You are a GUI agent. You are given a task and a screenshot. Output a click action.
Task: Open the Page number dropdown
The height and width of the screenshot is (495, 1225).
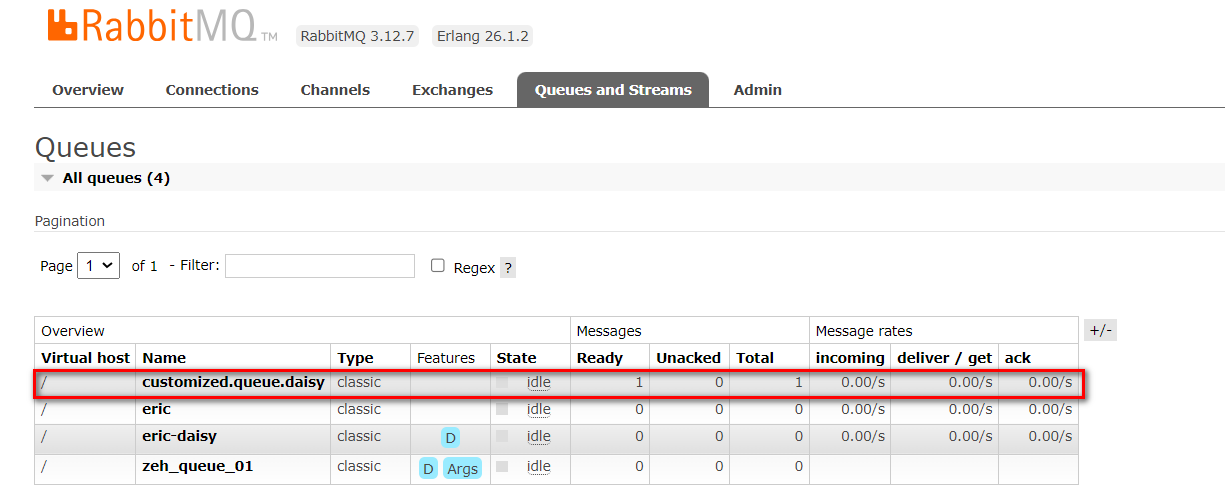[98, 266]
